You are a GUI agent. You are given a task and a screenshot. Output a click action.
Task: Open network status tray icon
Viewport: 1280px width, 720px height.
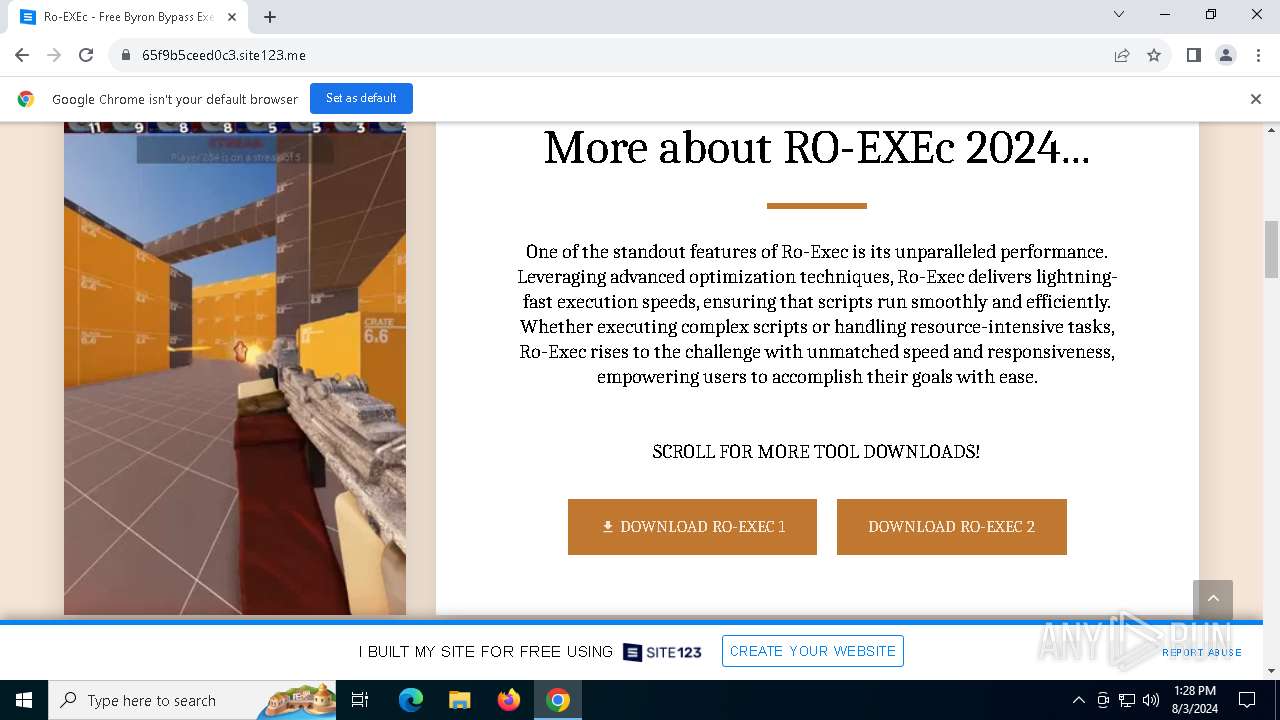point(1127,700)
